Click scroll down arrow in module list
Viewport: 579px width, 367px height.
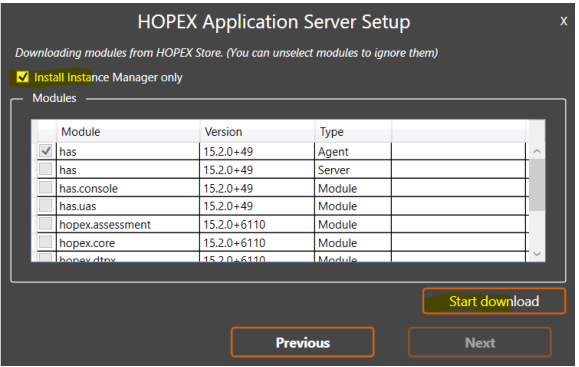click(x=537, y=254)
